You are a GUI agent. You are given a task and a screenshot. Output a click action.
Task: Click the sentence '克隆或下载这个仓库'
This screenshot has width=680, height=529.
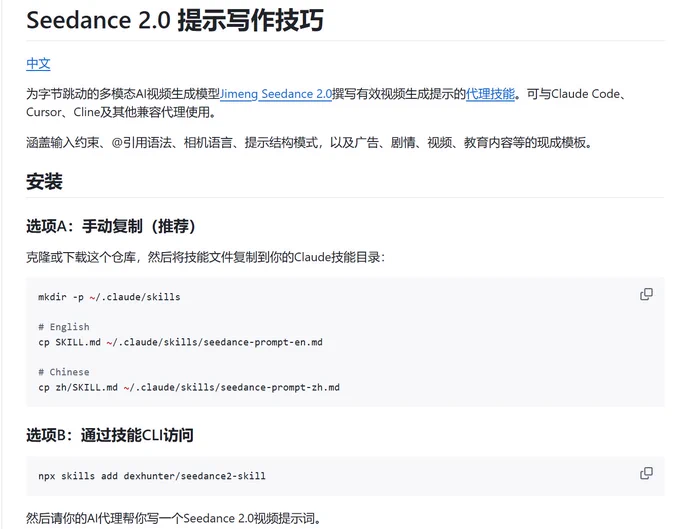click(x=206, y=257)
